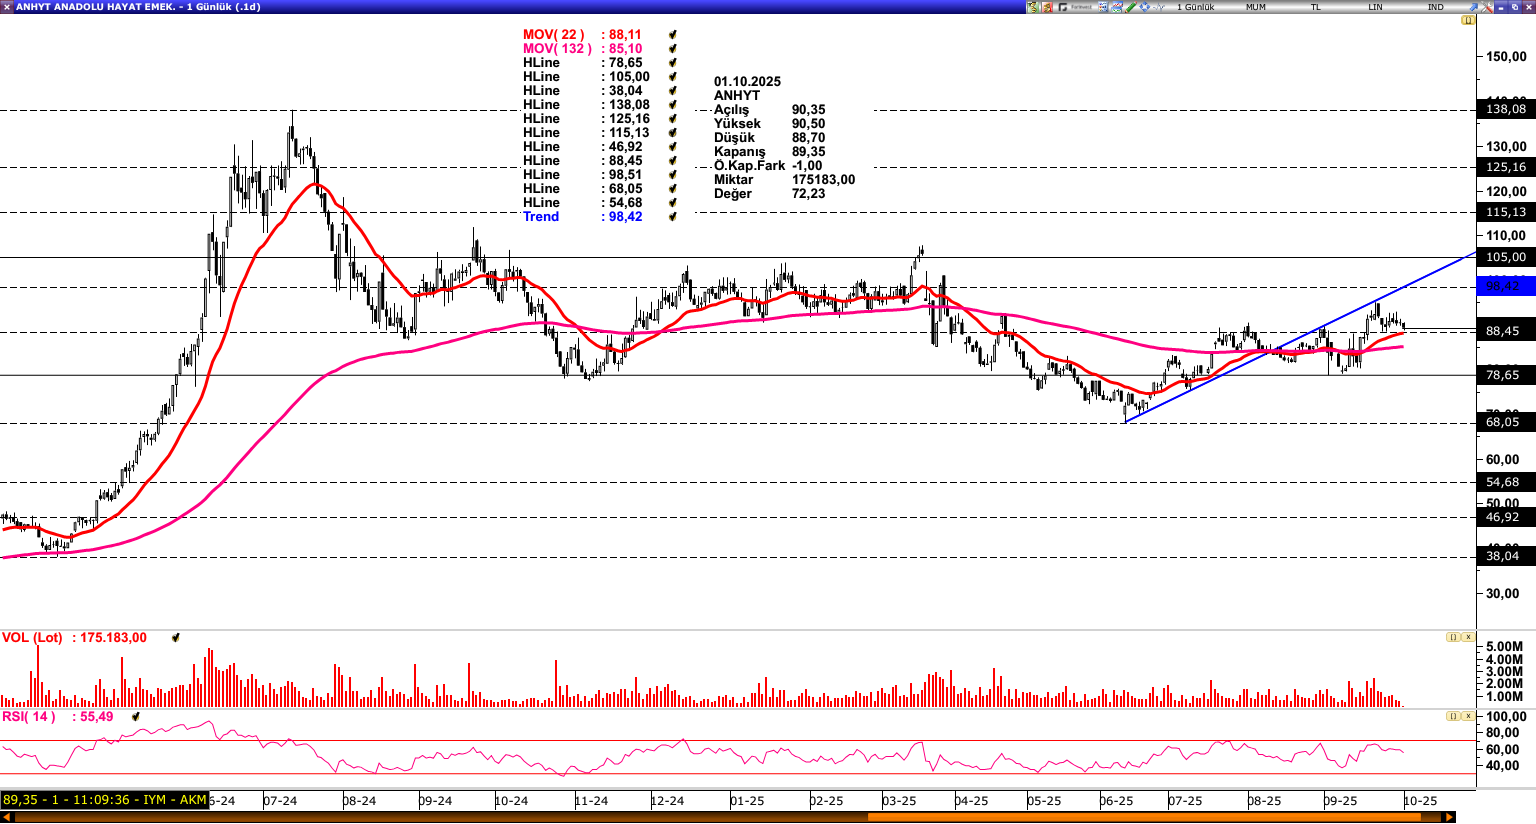This screenshot has height=824, width=1536.
Task: Click the blue diagonal arrow icon
Action: [x=1473, y=7]
